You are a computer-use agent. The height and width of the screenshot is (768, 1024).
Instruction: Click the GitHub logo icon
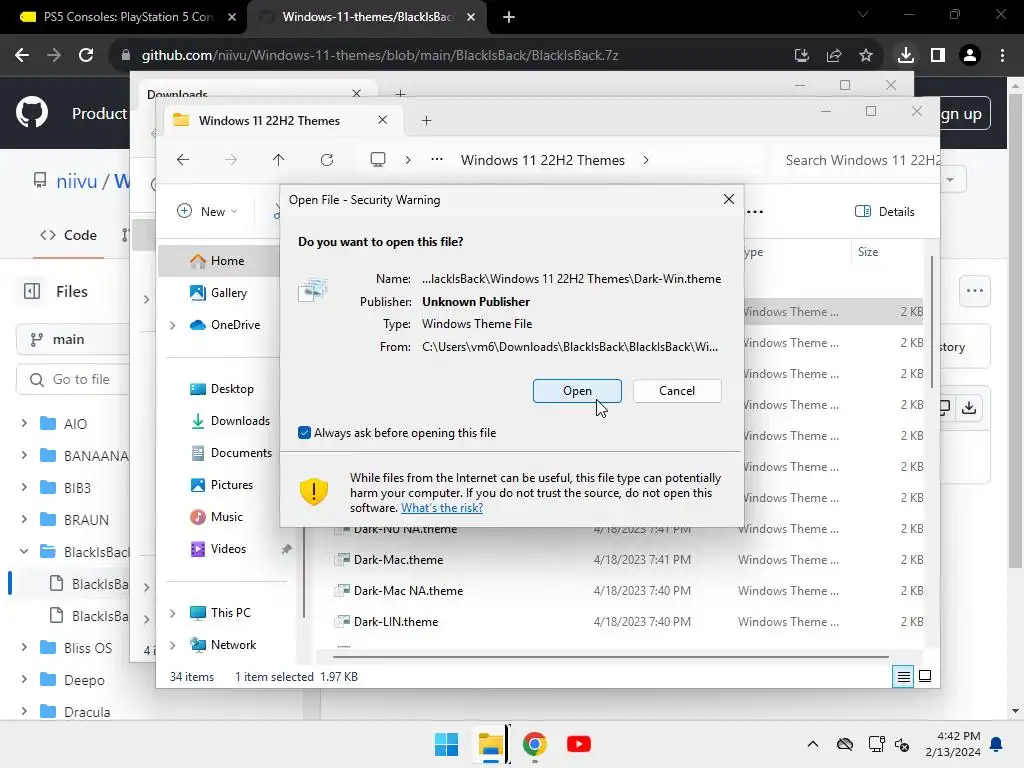(32, 112)
